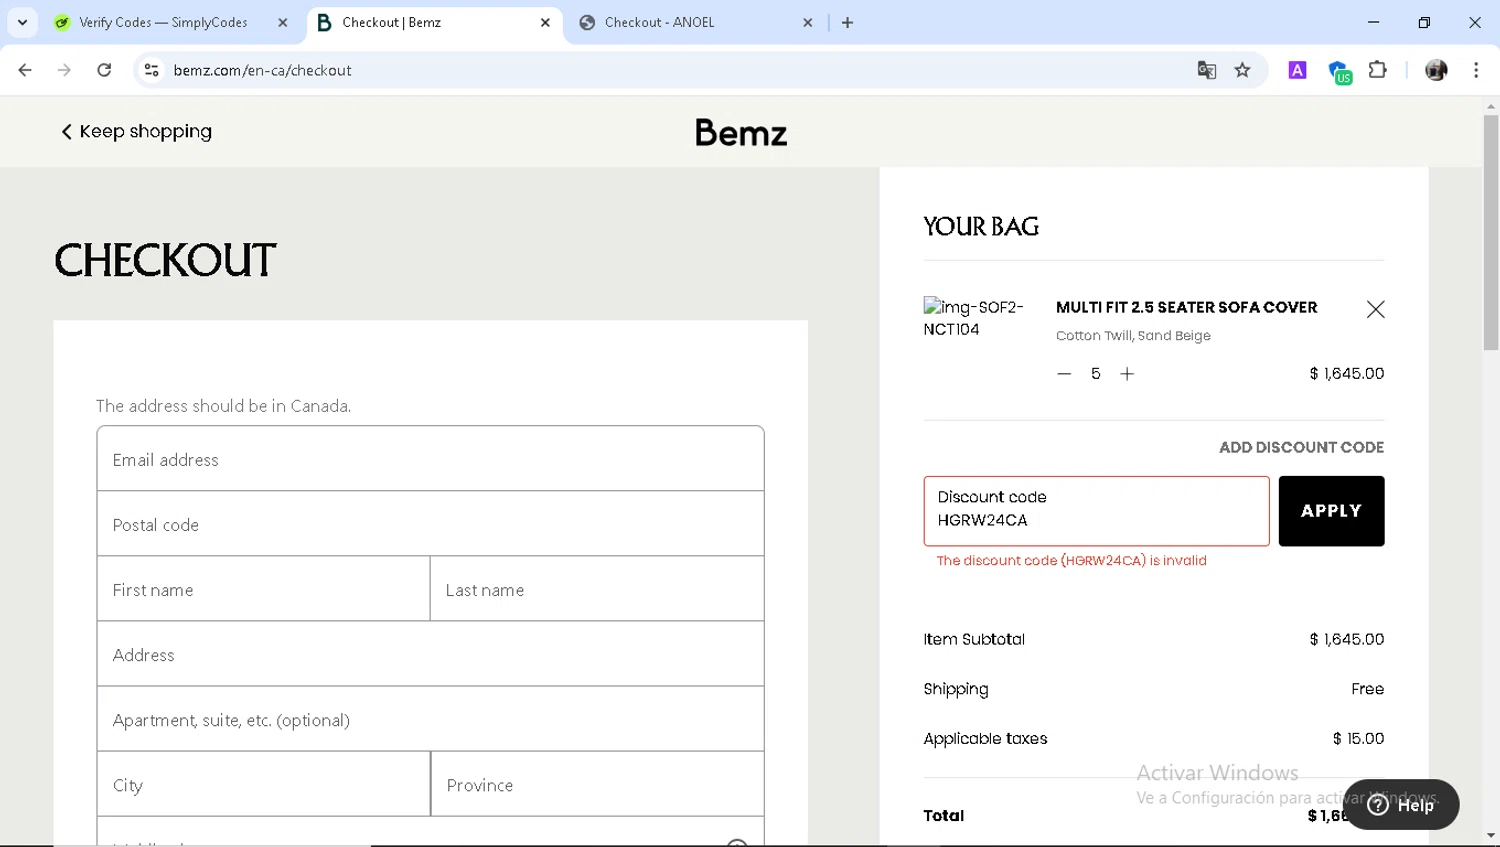The height and width of the screenshot is (847, 1500).
Task: Decrease sofa cover quantity
Action: tap(1064, 374)
